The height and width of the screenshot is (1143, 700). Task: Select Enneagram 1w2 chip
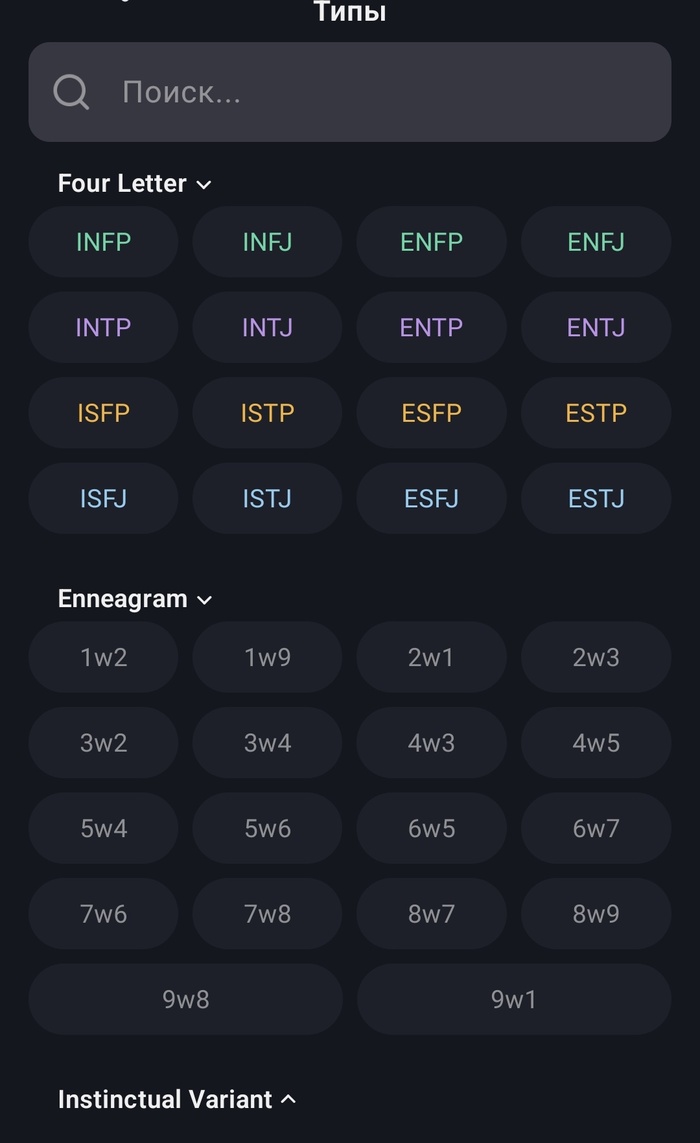point(103,657)
